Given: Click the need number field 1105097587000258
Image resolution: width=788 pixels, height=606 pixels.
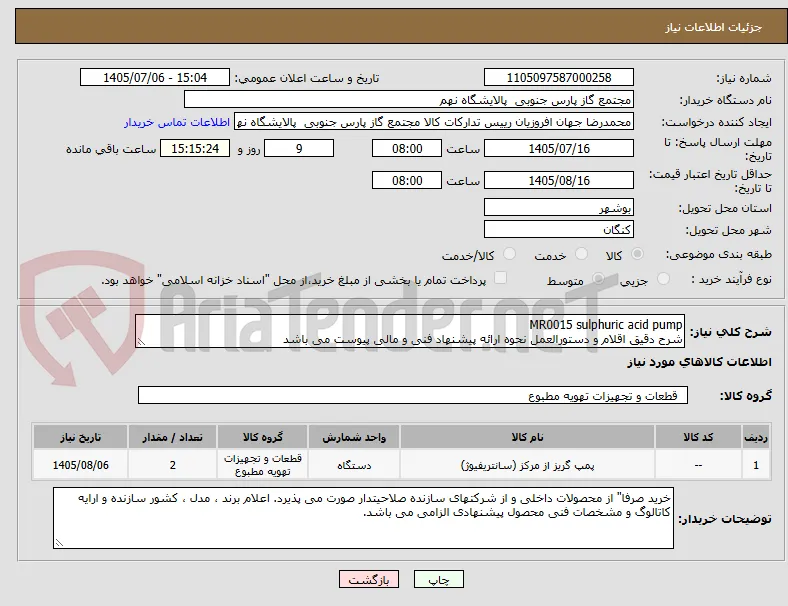Looking at the screenshot, I should click(559, 77).
